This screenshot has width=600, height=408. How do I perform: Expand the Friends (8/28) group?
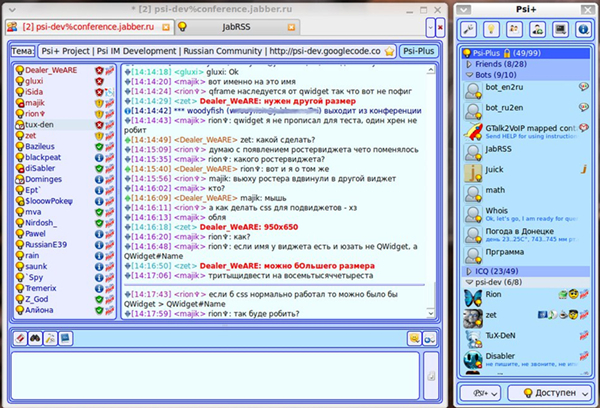[469, 64]
